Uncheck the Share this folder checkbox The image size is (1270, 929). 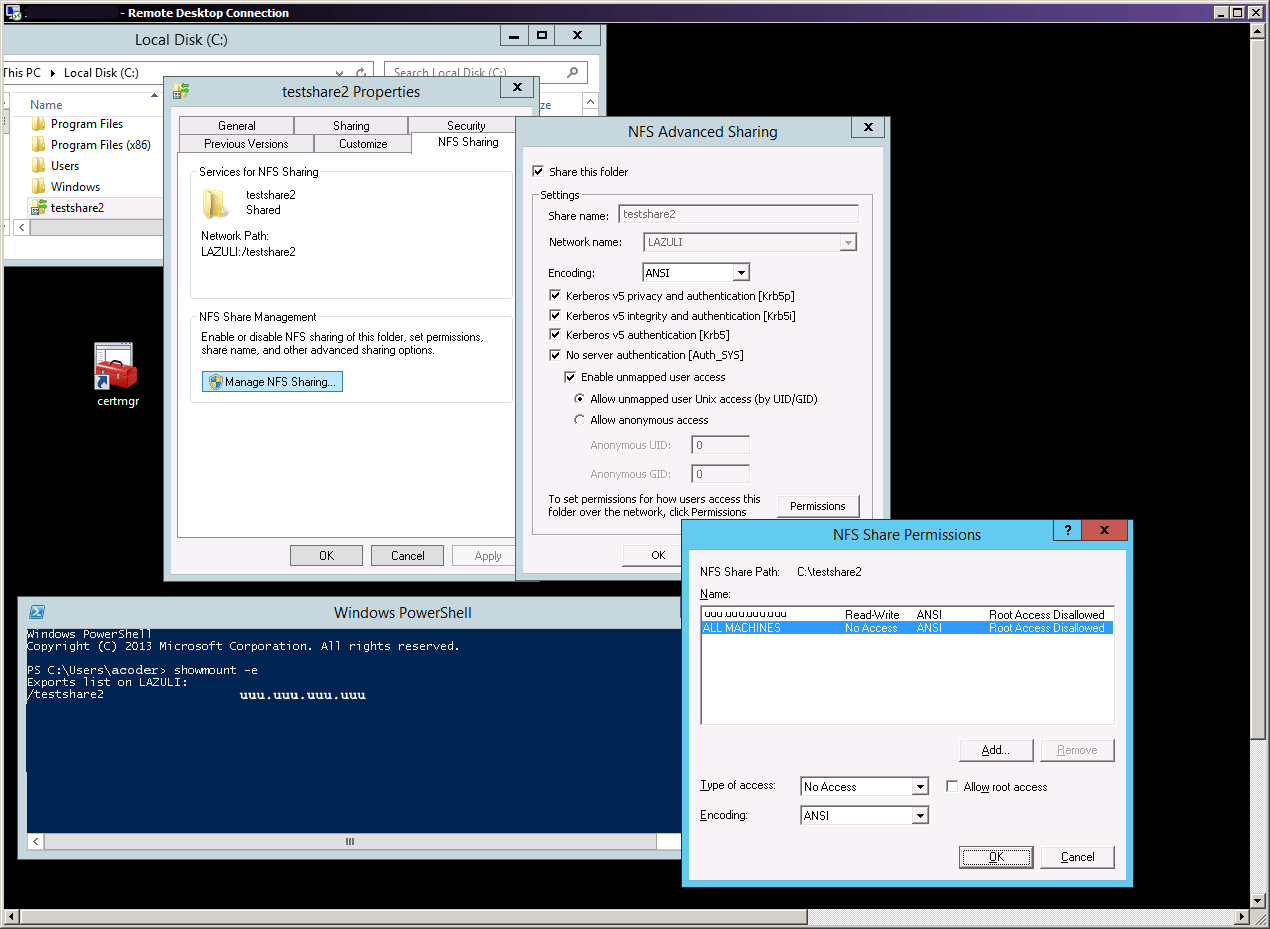click(x=539, y=172)
